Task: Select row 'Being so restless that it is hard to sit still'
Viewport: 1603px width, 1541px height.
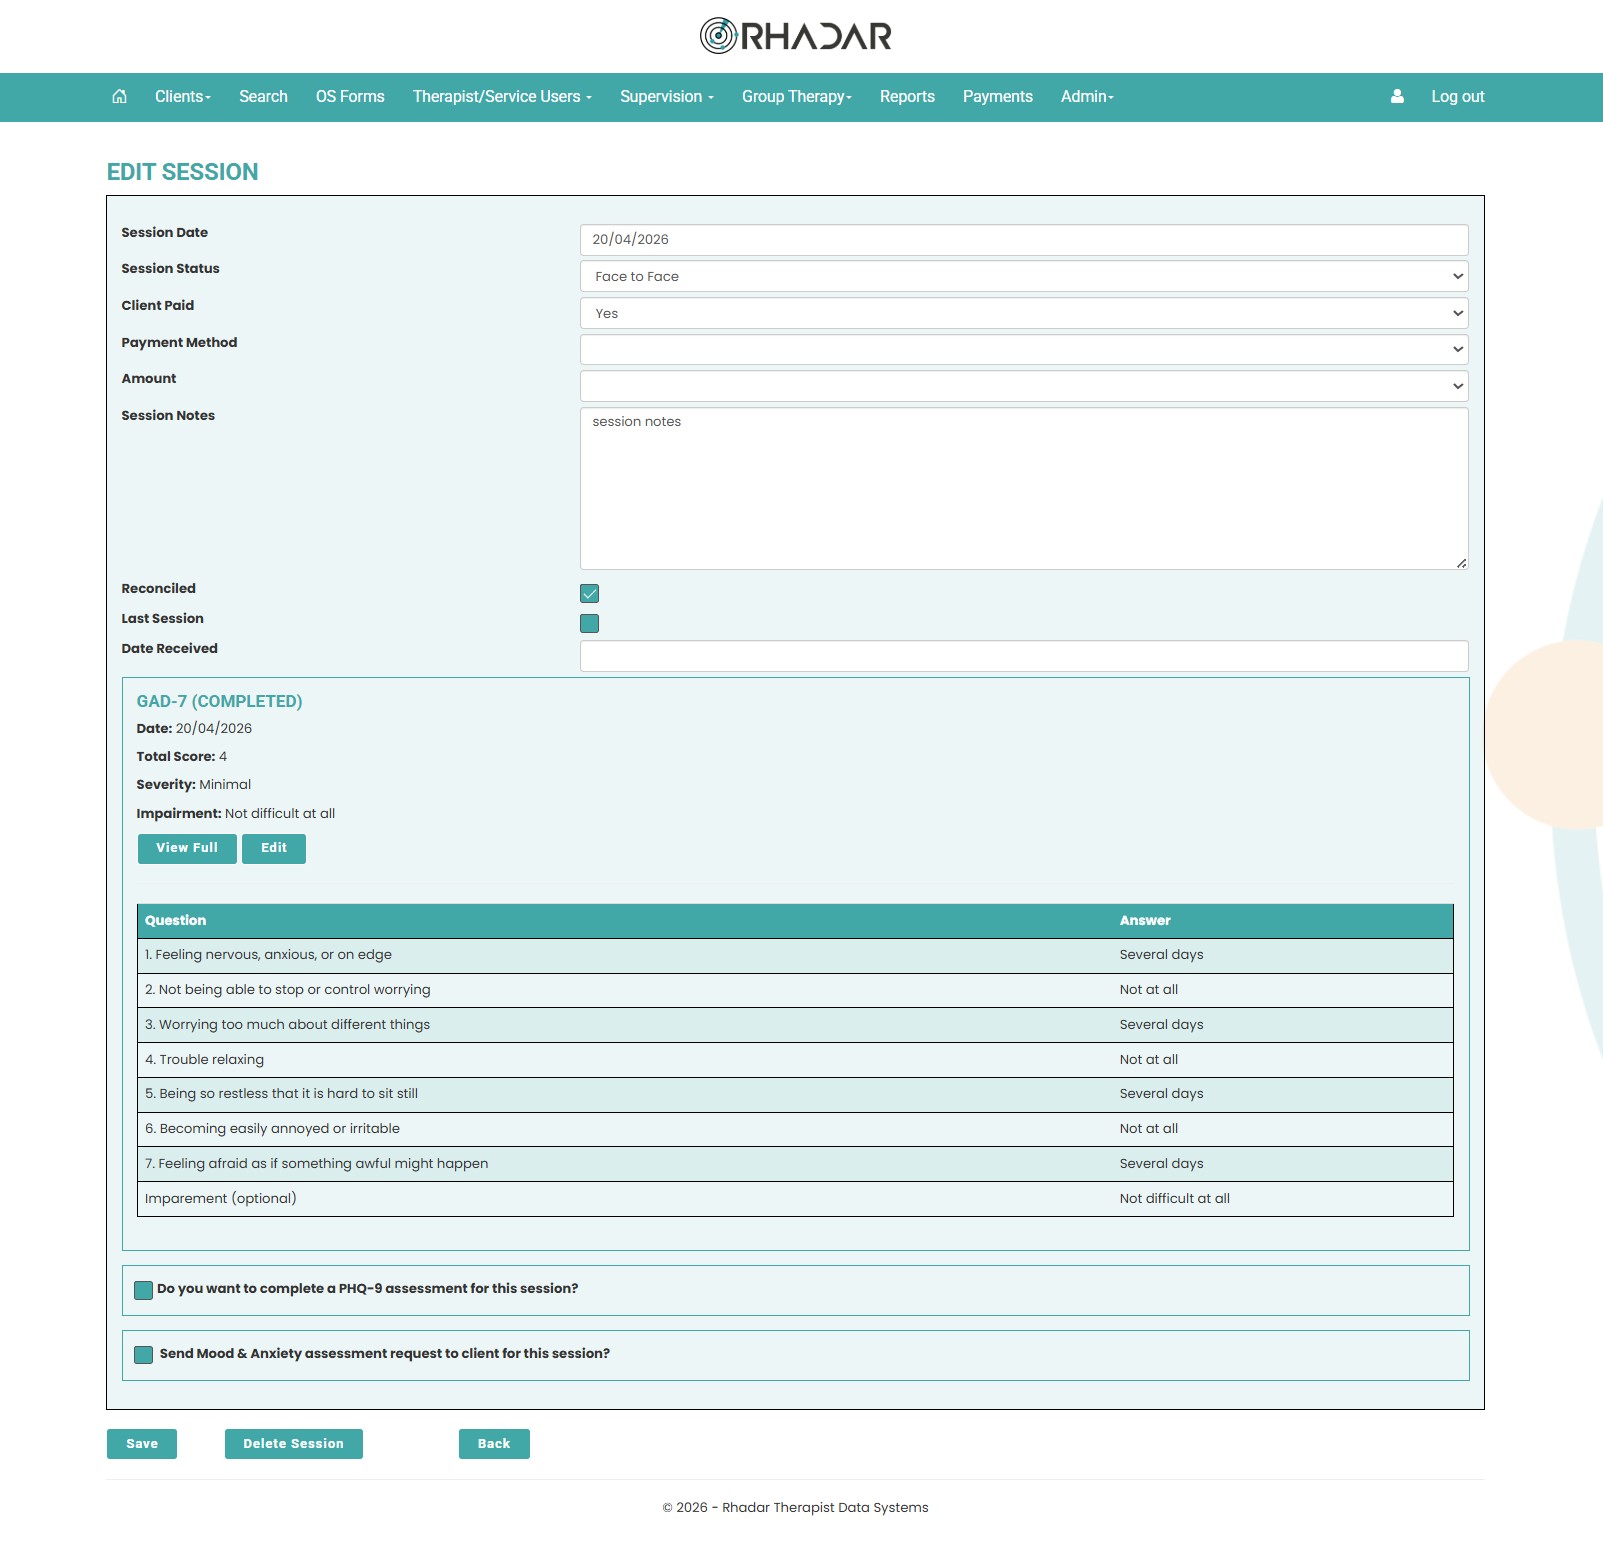Action: pos(795,1094)
